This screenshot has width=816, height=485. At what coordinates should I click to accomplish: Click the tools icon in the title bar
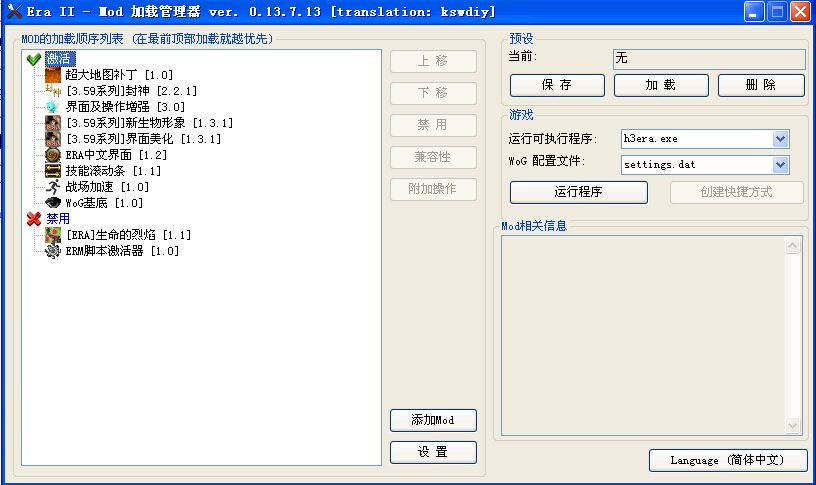coord(14,11)
